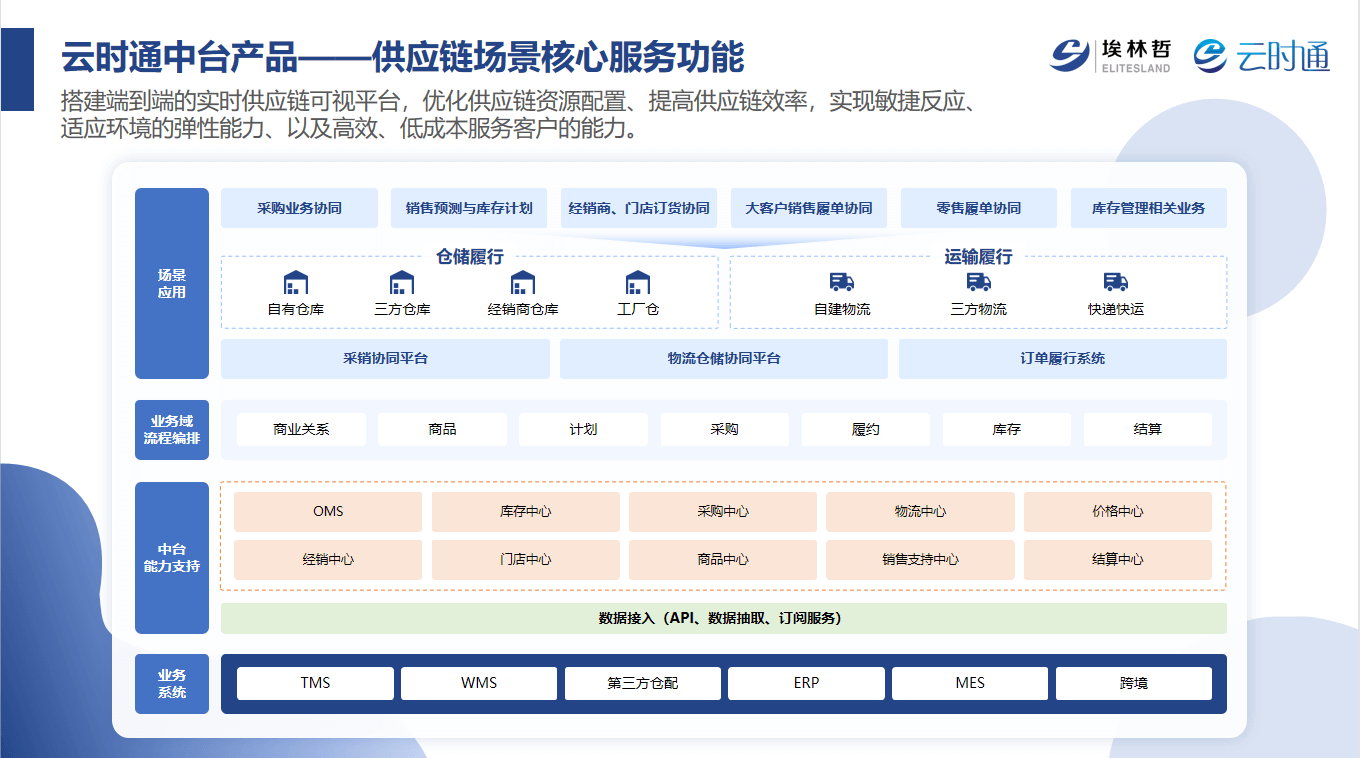Select the 采购业务协同 box
1360x758 pixels.
click(299, 208)
